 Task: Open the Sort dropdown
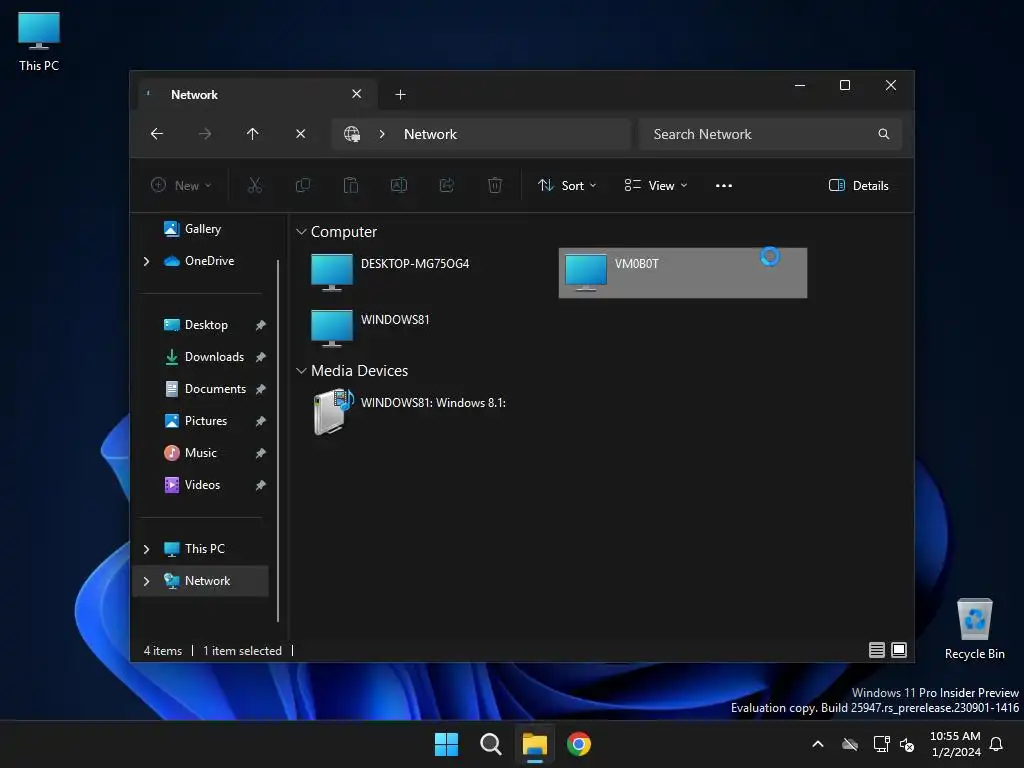coord(567,185)
